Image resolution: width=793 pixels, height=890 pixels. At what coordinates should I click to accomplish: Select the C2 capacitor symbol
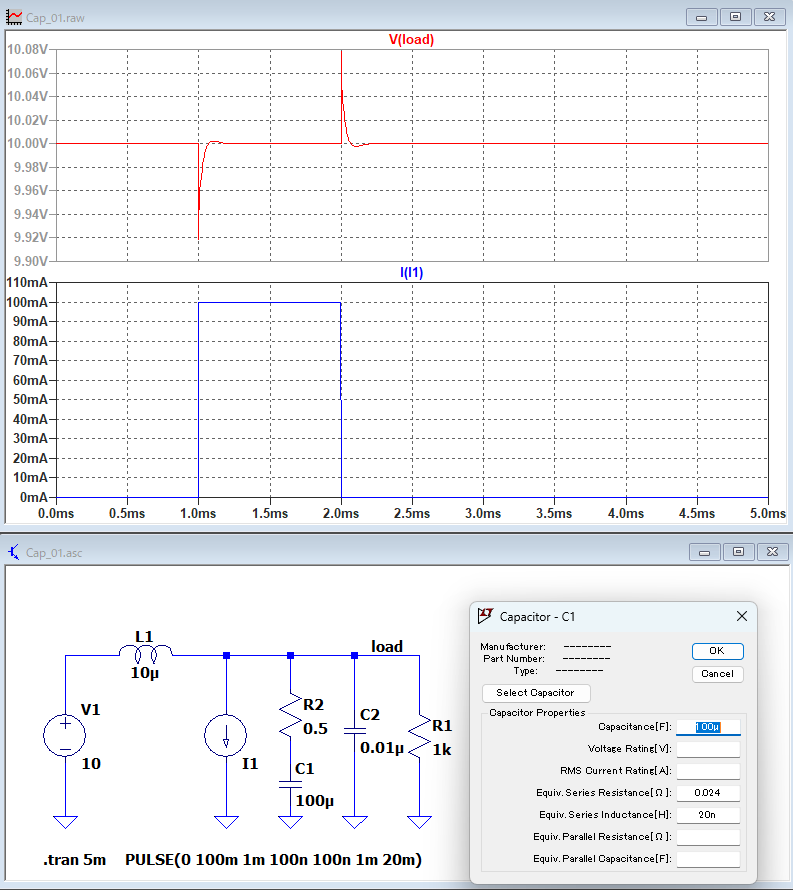pyautogui.click(x=355, y=732)
